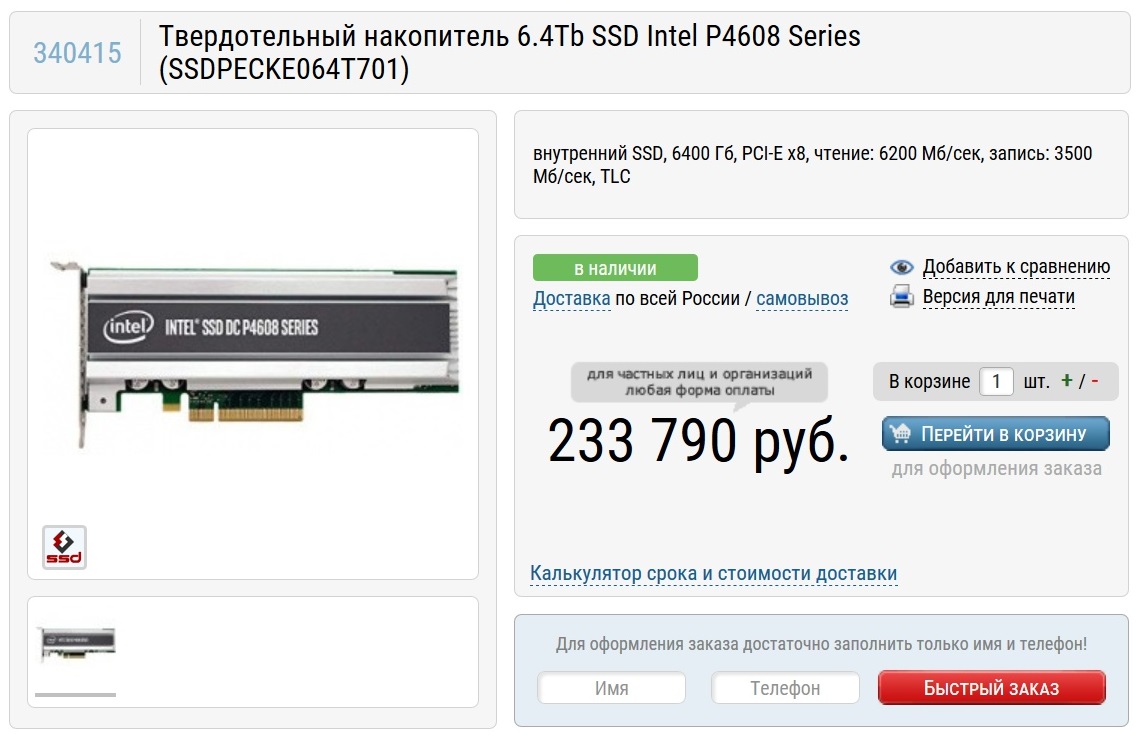
Task: Click the cart quantity field
Action: [x=996, y=381]
